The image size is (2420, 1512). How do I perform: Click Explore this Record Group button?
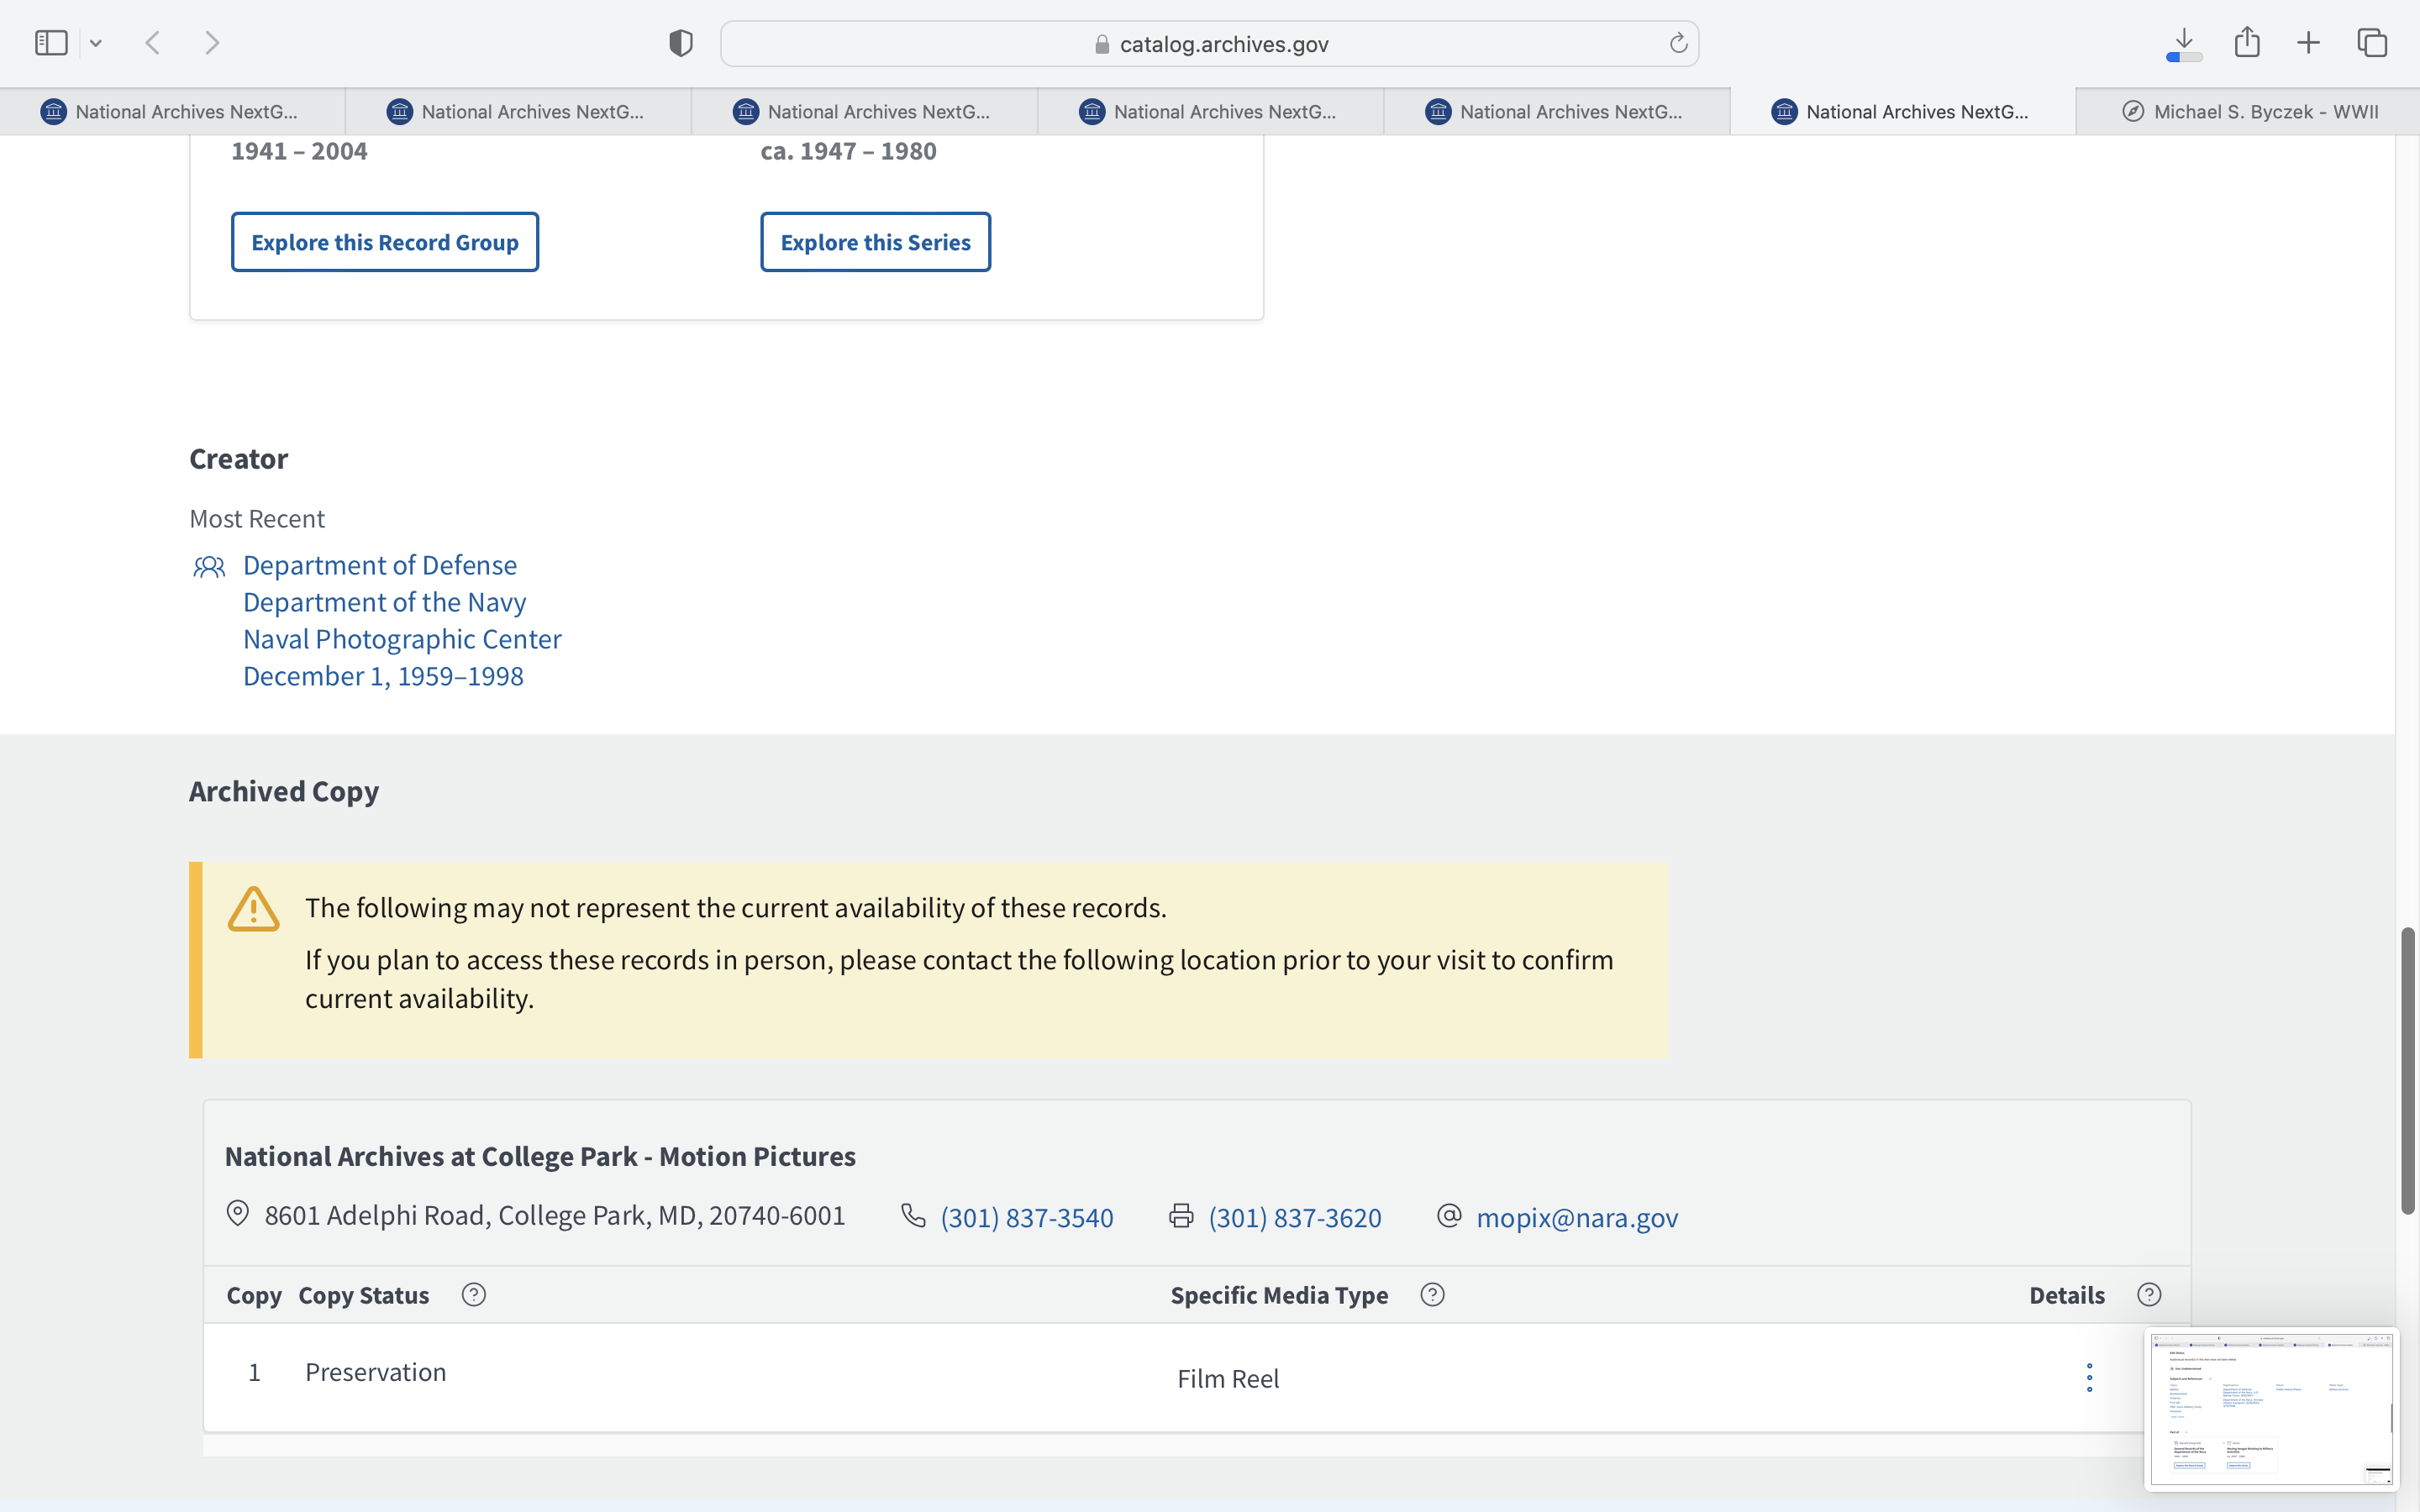click(x=385, y=242)
